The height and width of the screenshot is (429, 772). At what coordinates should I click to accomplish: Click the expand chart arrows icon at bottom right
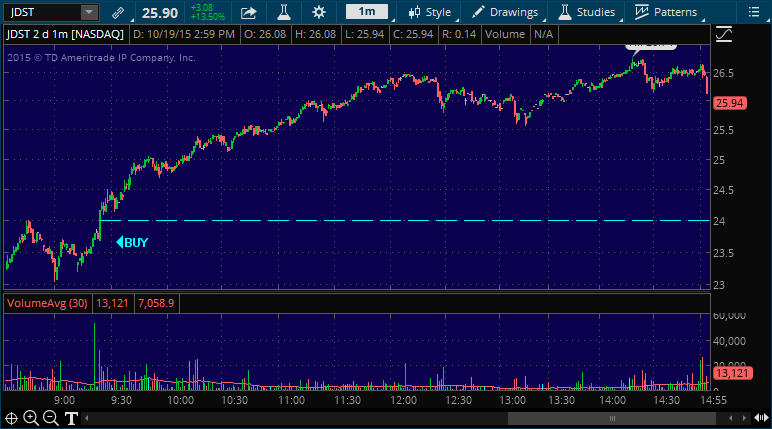click(761, 419)
